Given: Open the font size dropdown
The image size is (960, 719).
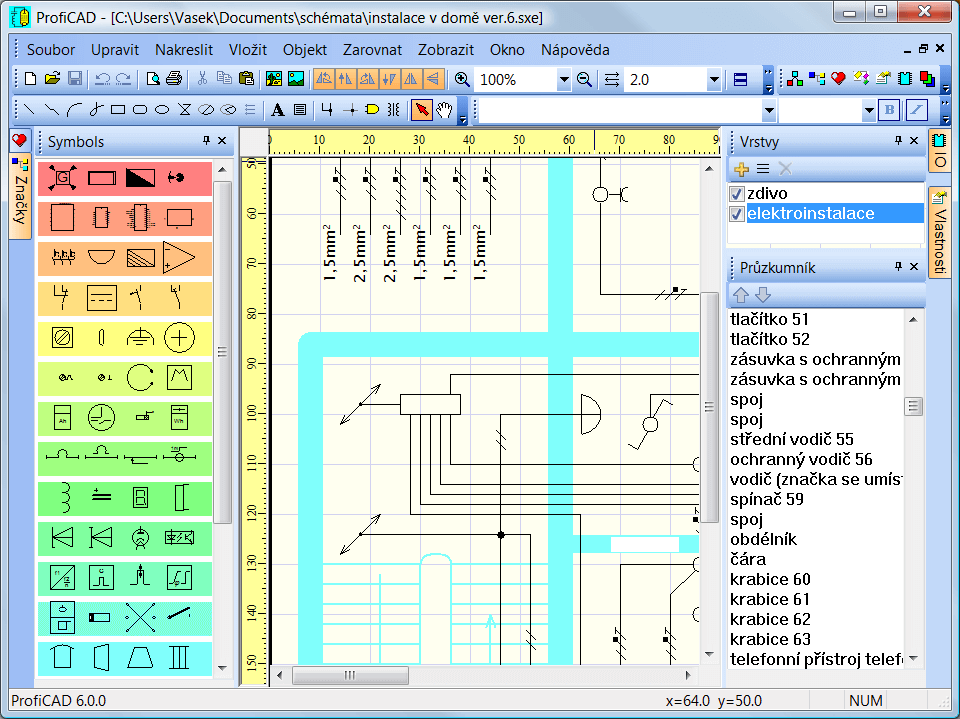Looking at the screenshot, I should click(869, 111).
